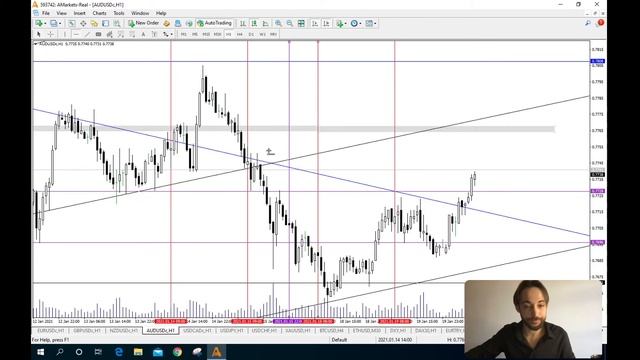Open Windows Start menu
The height and width of the screenshot is (360, 640).
click(x=40, y=352)
